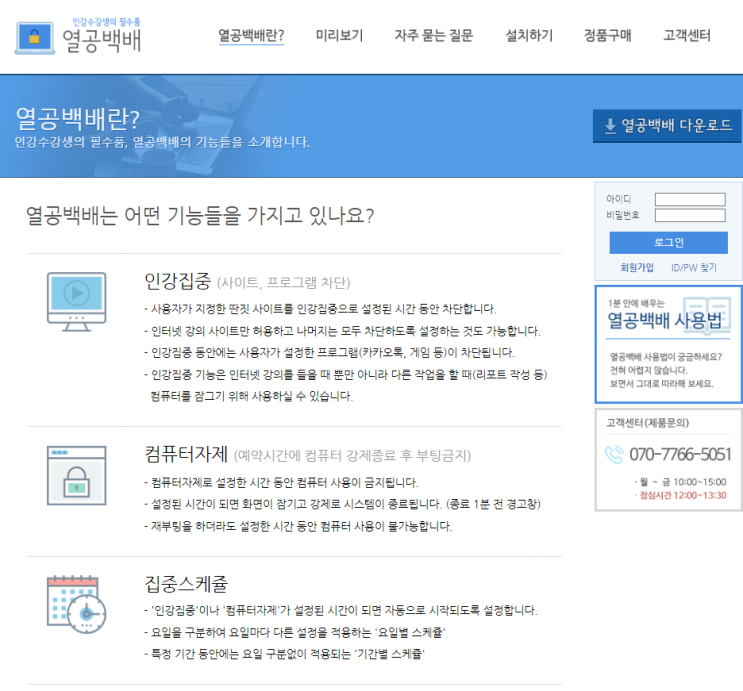Open the 미리보기 menu item
Image resolution: width=743 pixels, height=691 pixels.
click(x=339, y=36)
